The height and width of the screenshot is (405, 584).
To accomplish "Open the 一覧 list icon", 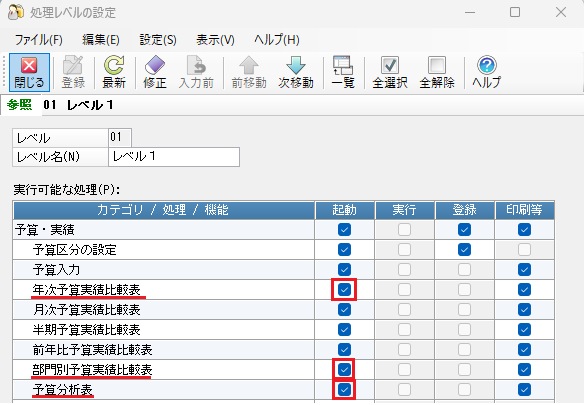I will [x=343, y=65].
